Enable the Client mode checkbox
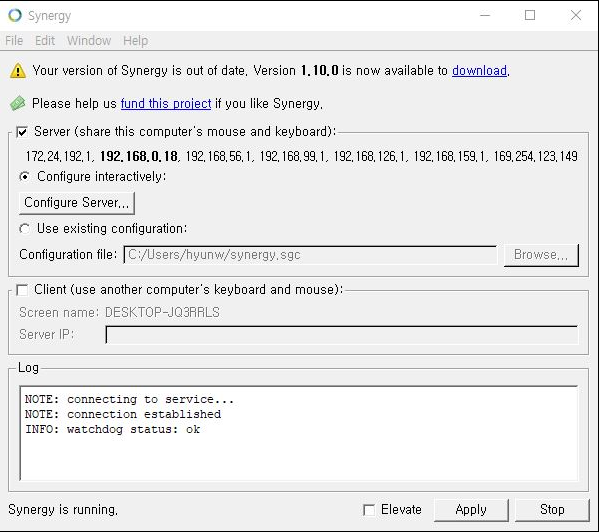The height and width of the screenshot is (532, 599). (22, 290)
